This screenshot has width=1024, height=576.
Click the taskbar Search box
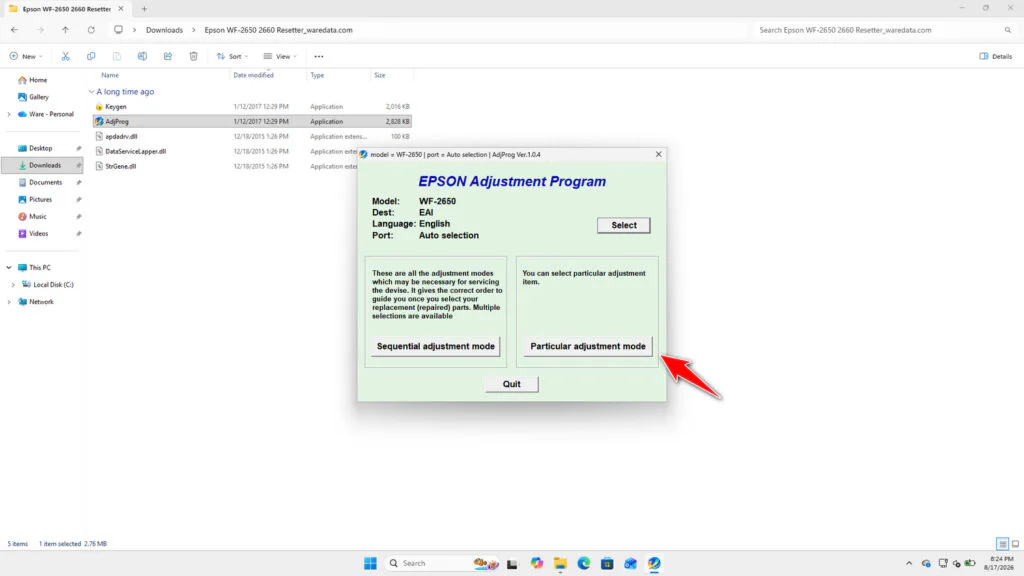(444, 563)
